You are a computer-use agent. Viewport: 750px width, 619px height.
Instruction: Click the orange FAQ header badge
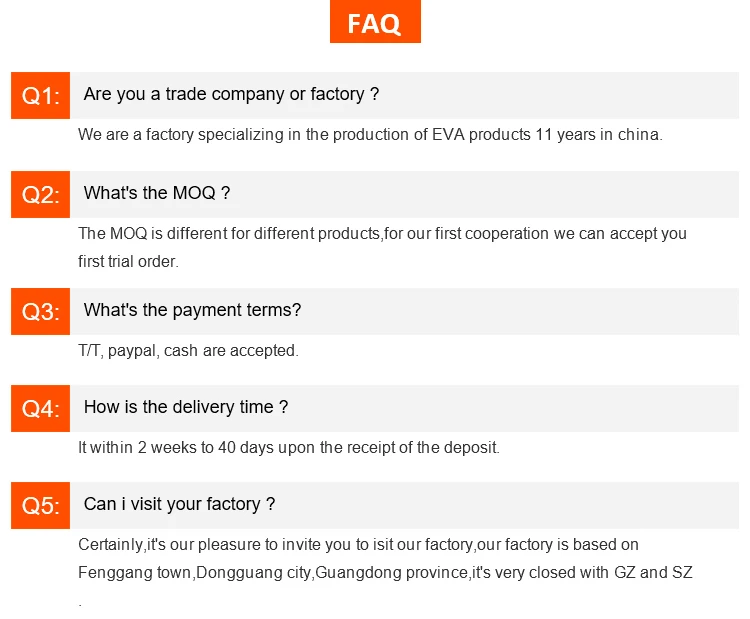375,24
